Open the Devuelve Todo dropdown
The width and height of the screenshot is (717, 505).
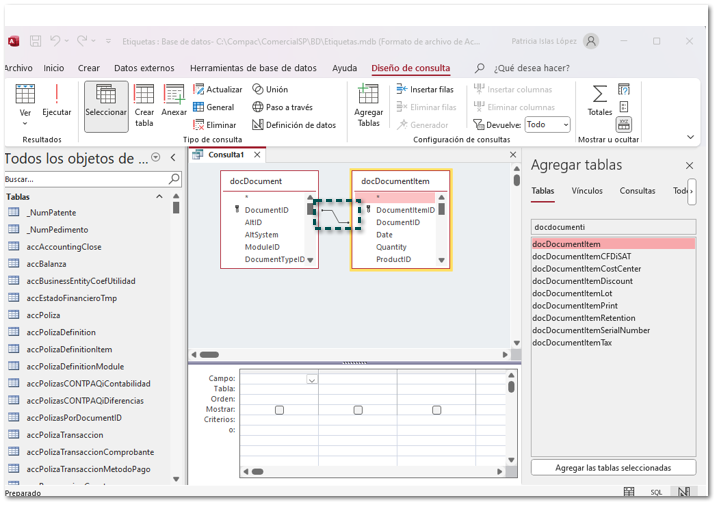coord(547,125)
